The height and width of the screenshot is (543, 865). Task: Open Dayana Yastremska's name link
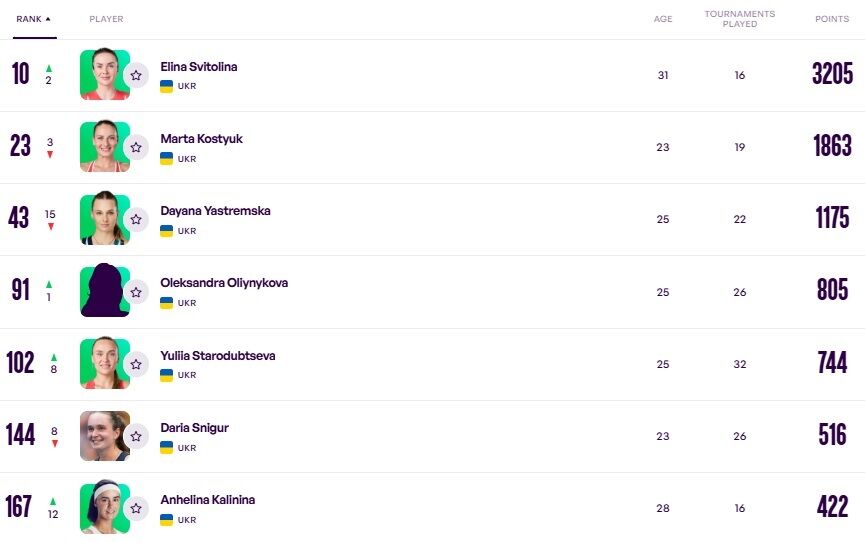coord(215,211)
